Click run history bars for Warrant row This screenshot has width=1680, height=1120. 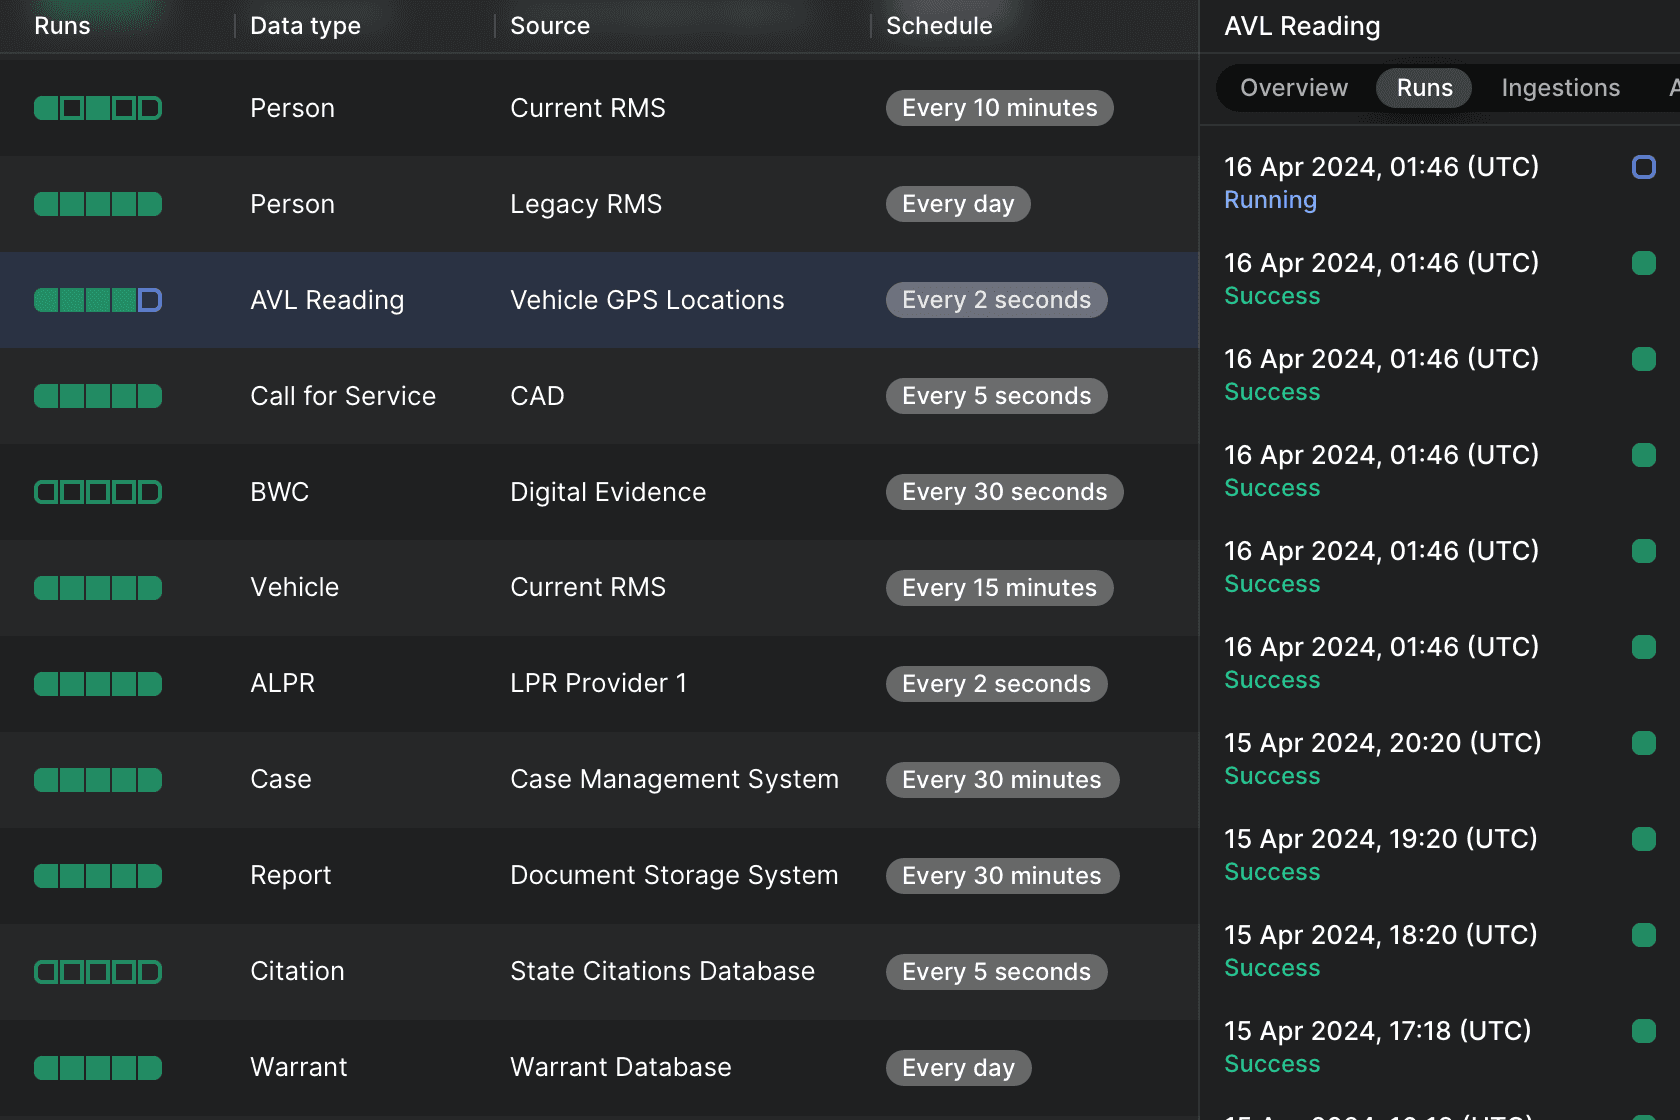[x=98, y=1068]
